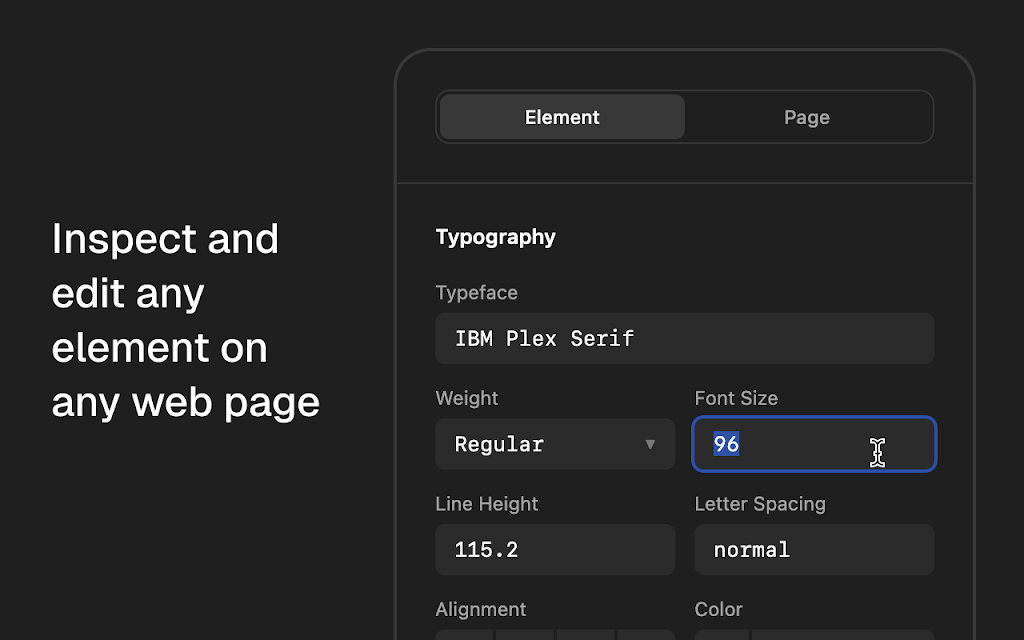Click the Letter Spacing label

pyautogui.click(x=760, y=504)
